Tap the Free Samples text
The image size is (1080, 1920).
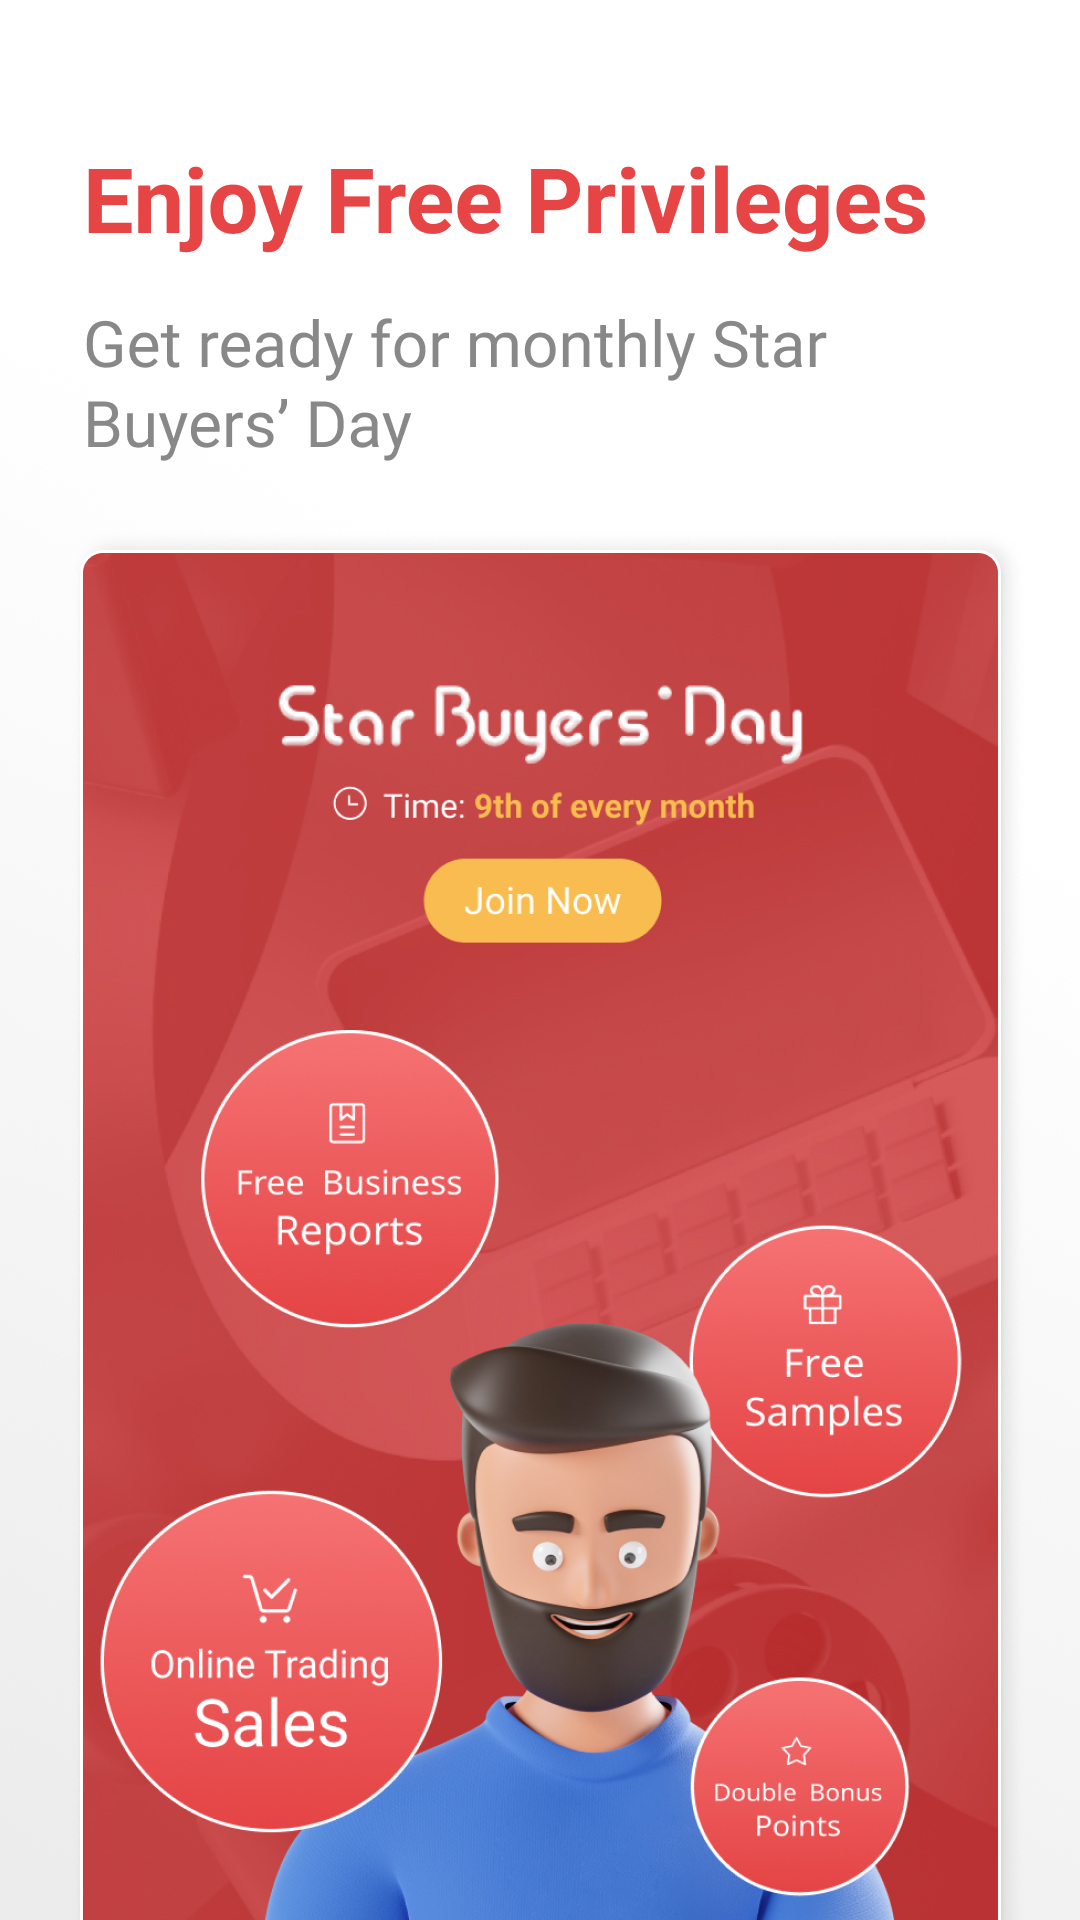pyautogui.click(x=824, y=1388)
